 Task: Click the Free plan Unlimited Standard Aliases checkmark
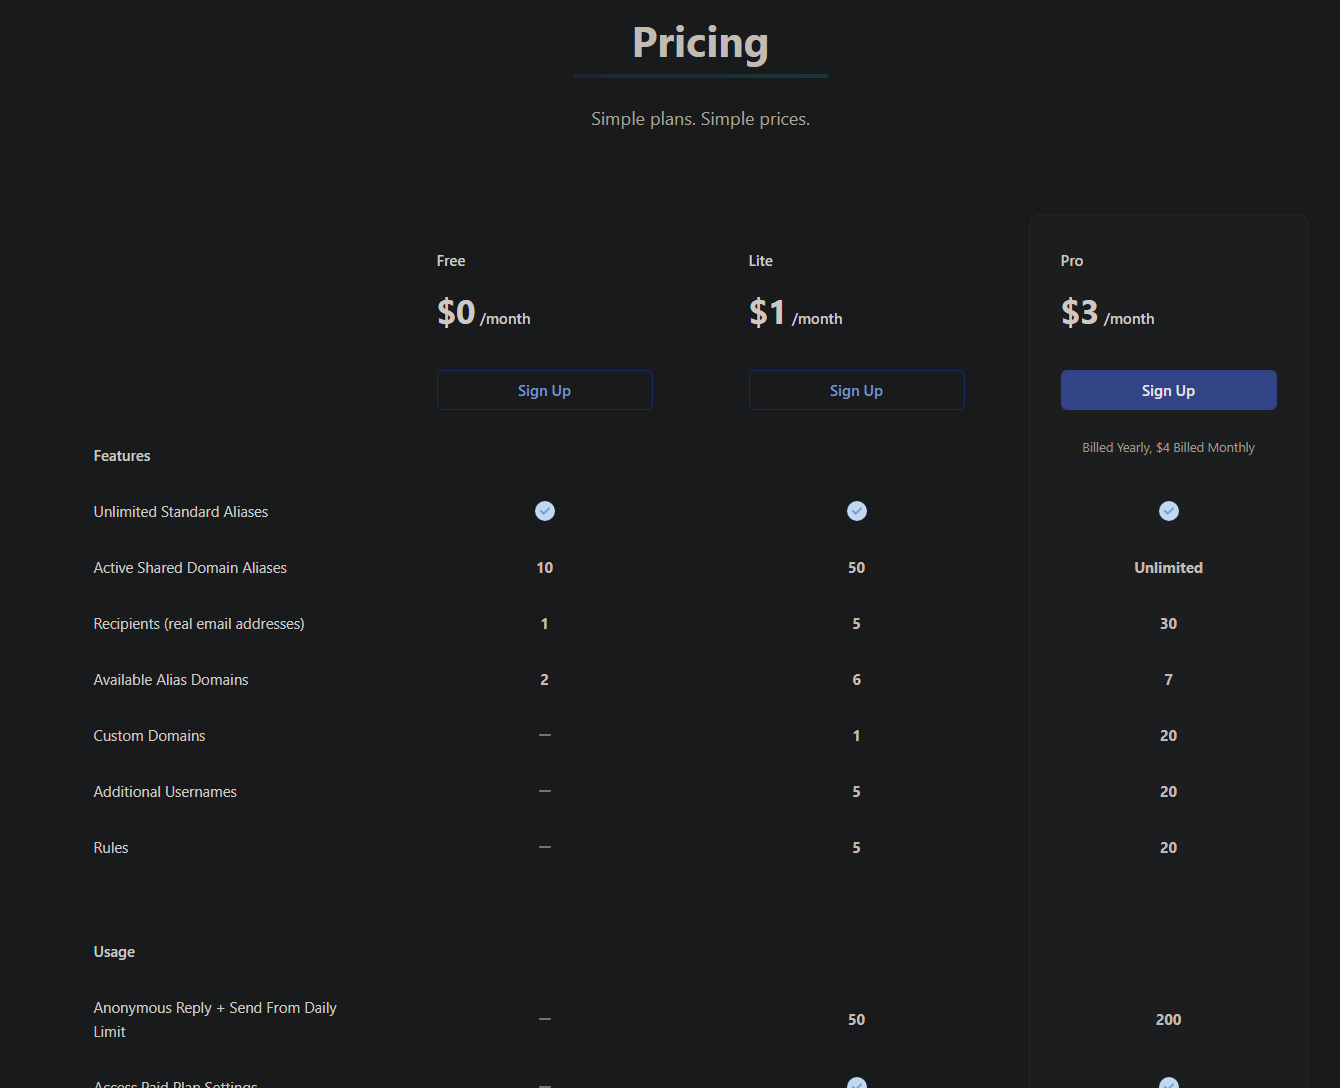pyautogui.click(x=544, y=511)
